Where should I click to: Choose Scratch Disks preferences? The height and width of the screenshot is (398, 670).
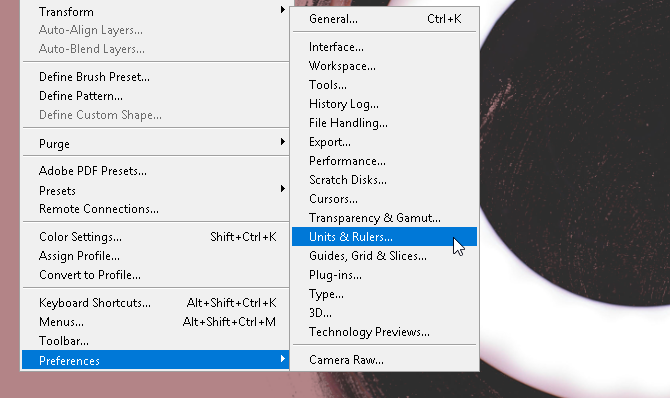click(384, 180)
